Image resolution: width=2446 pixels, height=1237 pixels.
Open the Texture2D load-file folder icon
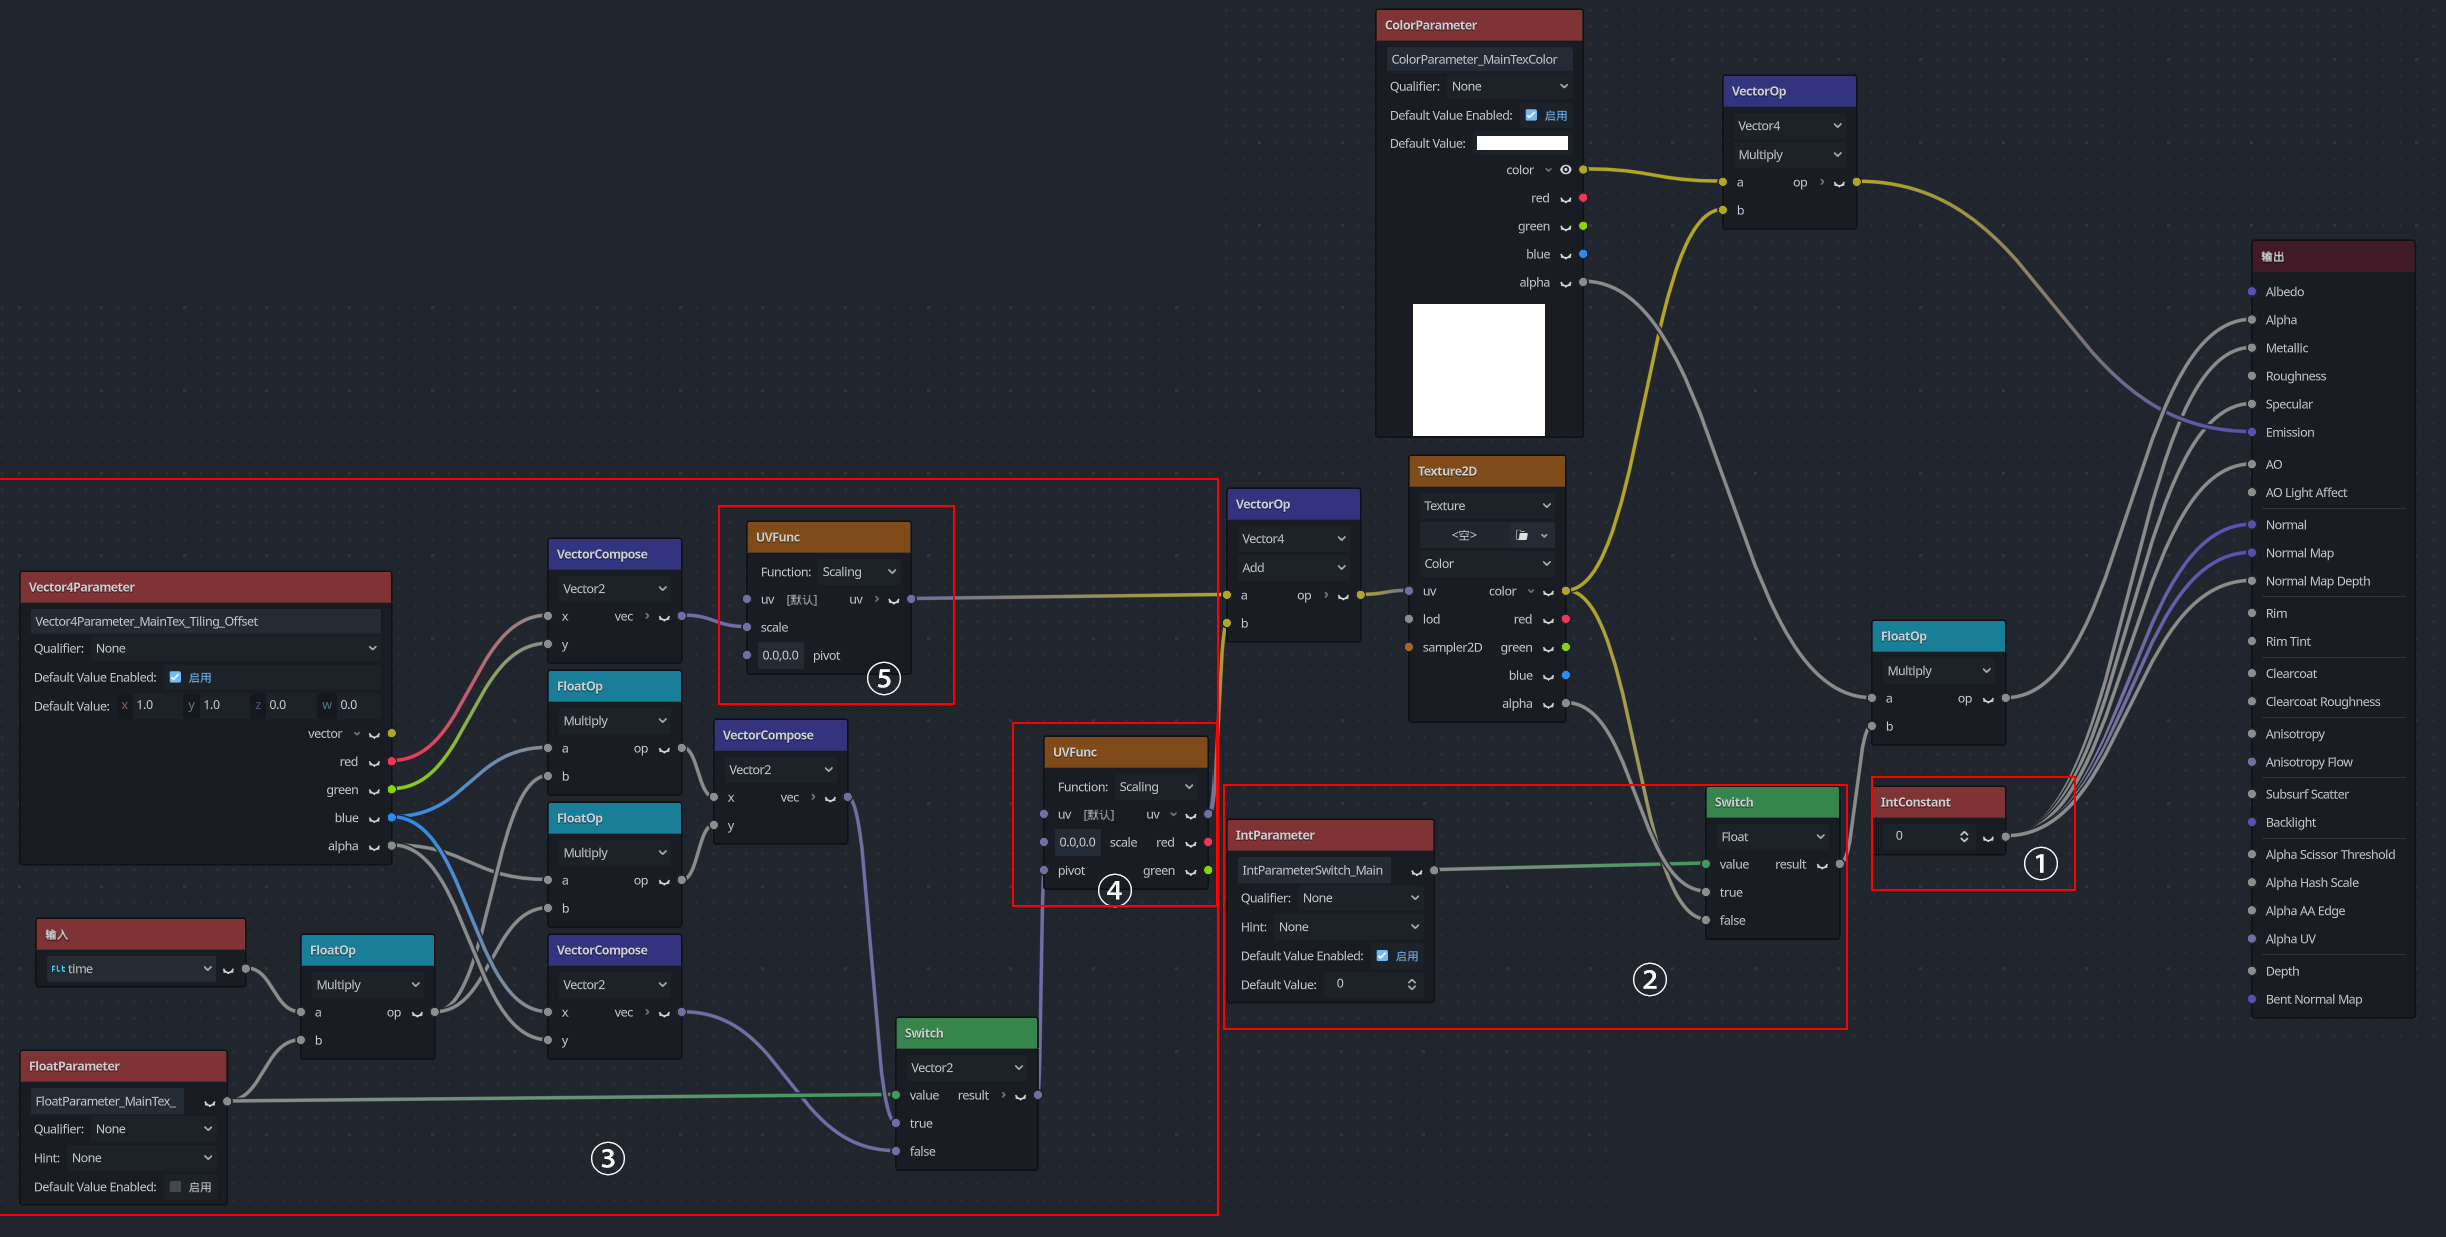click(1522, 536)
